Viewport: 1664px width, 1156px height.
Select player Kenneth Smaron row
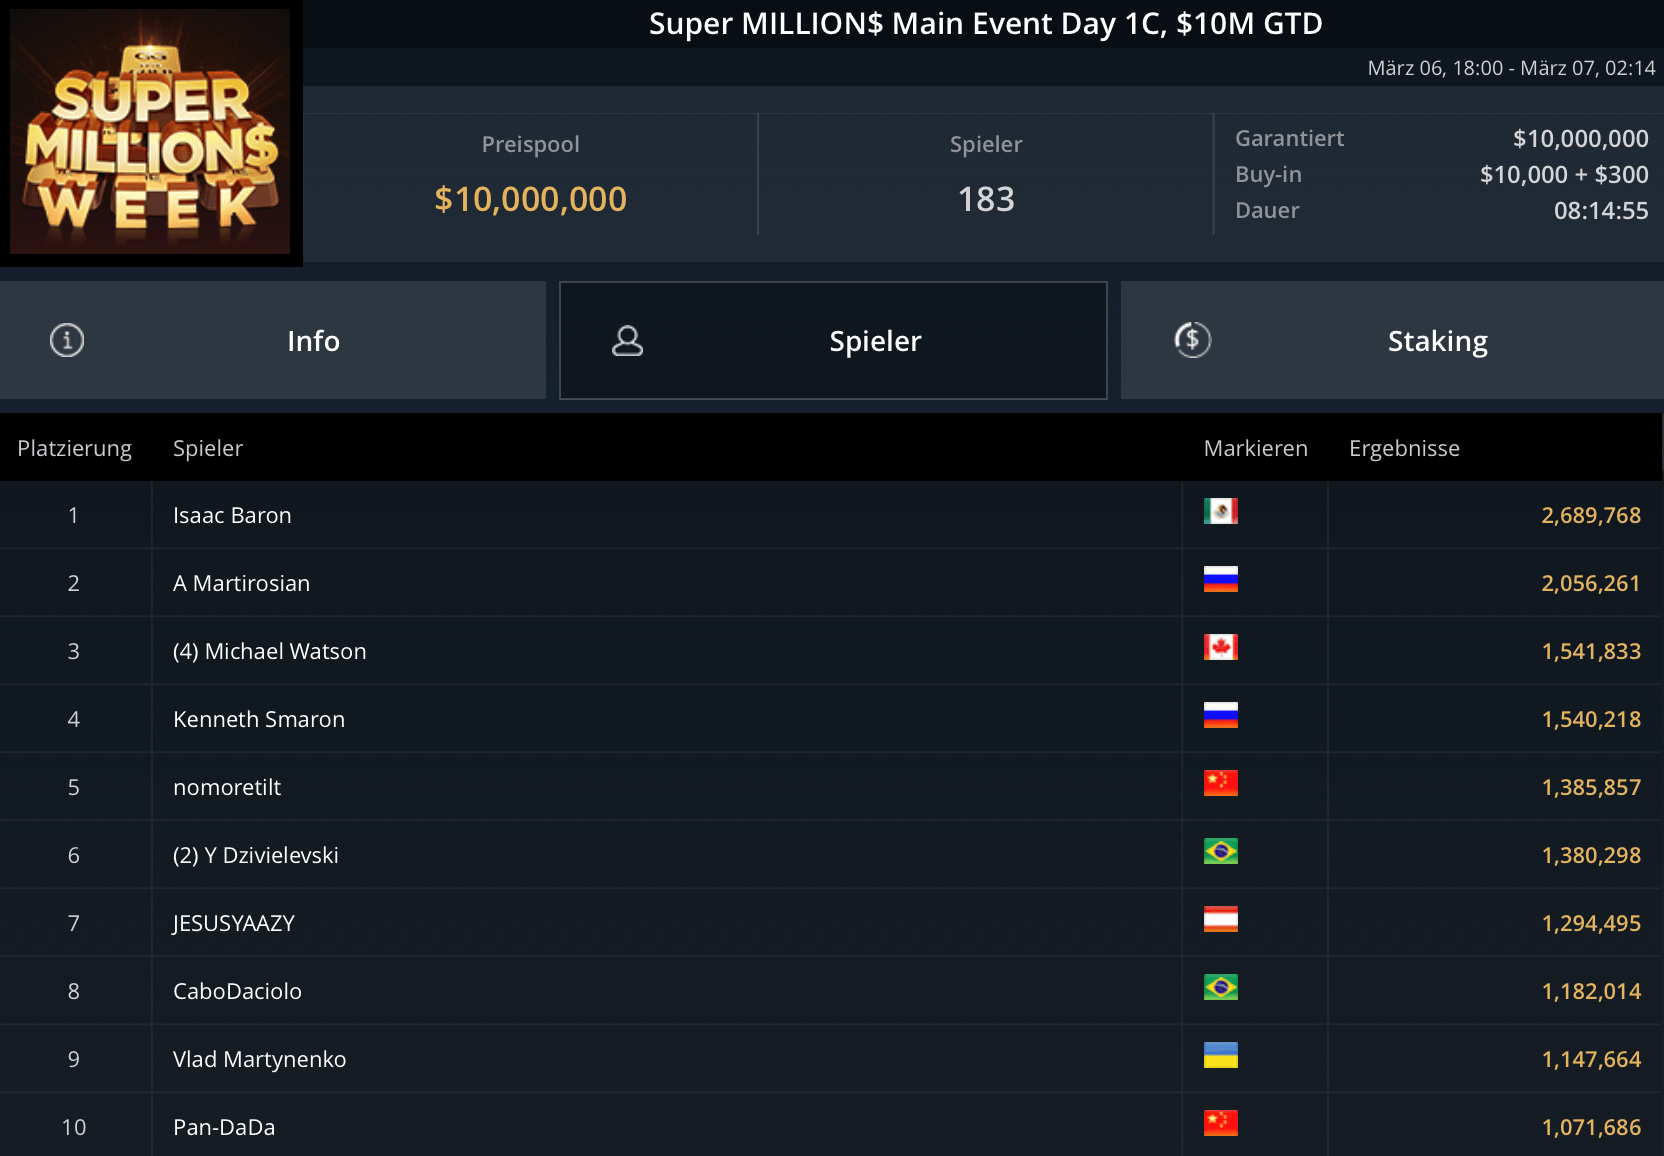tap(259, 719)
